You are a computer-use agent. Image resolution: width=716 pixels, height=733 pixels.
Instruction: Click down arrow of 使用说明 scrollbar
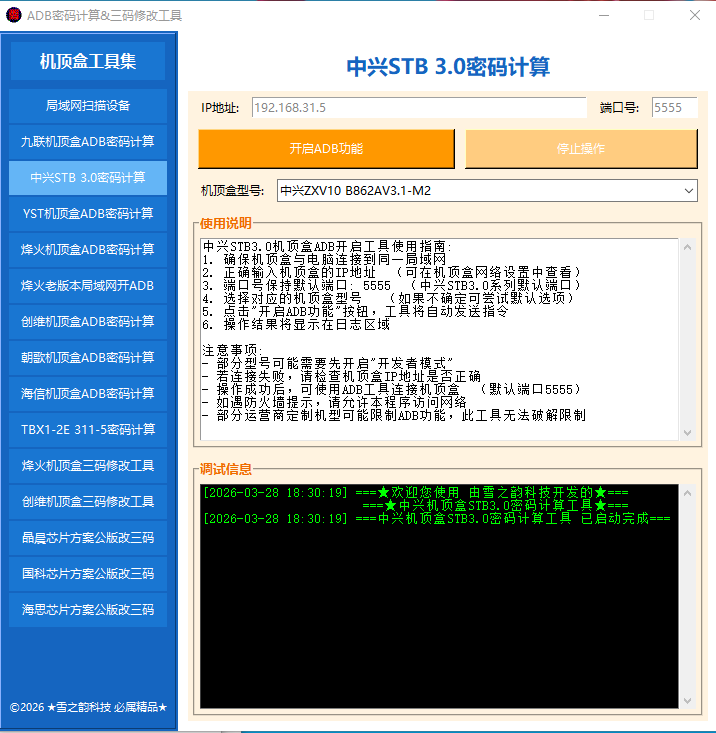click(687, 432)
